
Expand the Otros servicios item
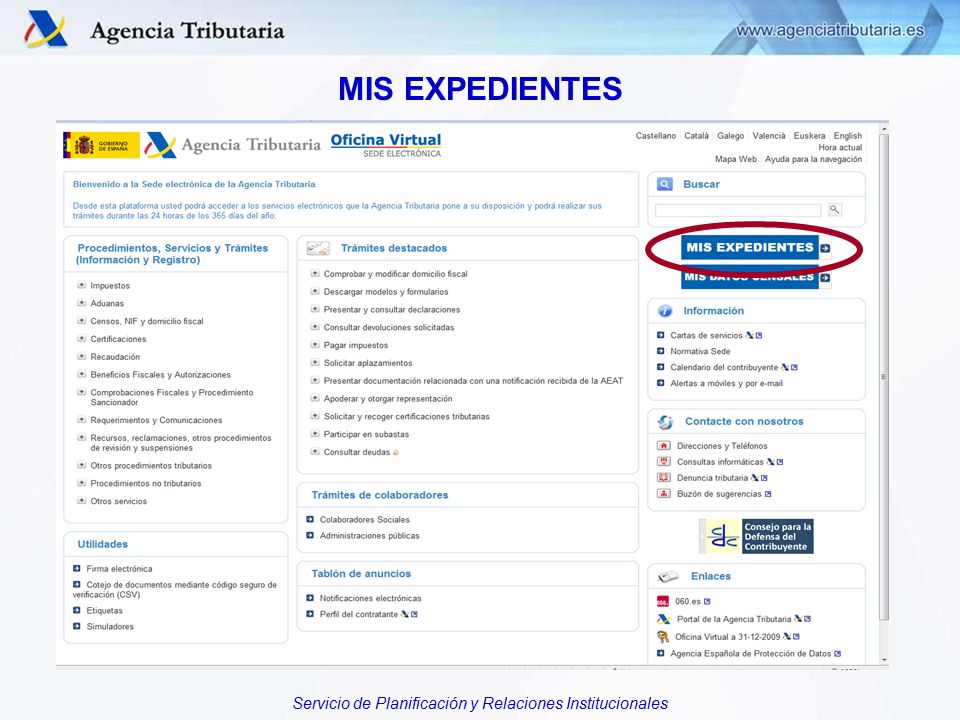pyautogui.click(x=81, y=500)
